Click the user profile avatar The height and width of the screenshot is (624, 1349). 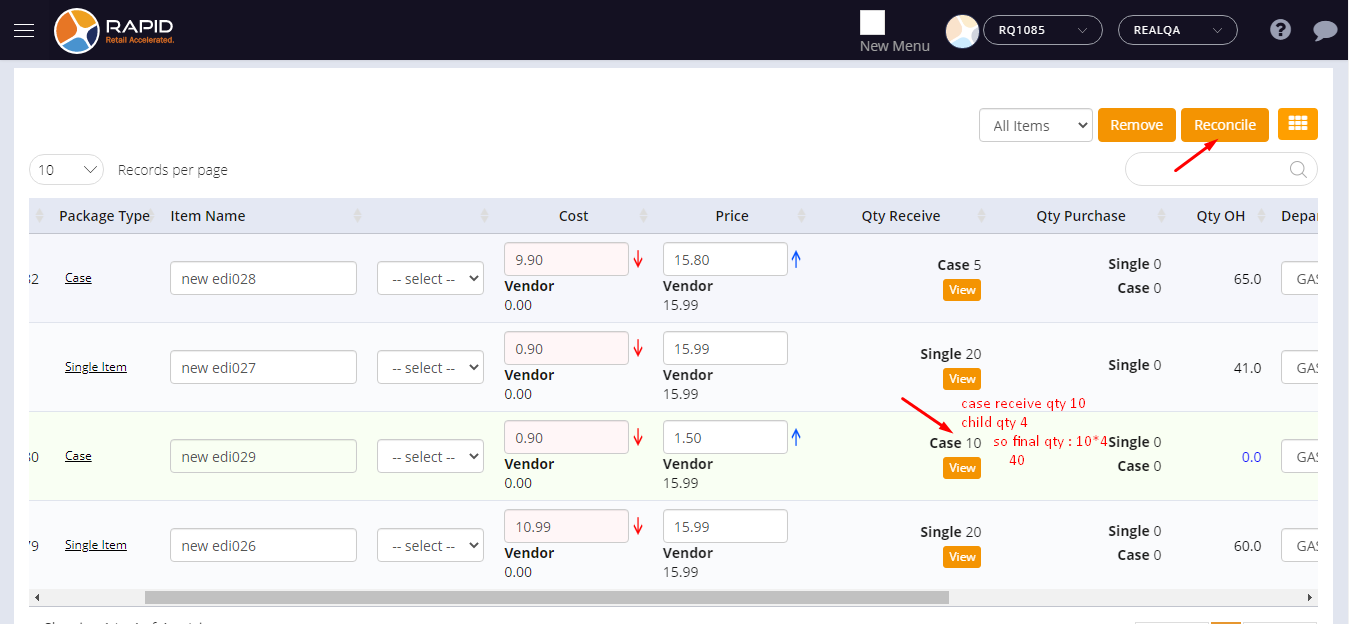(962, 31)
